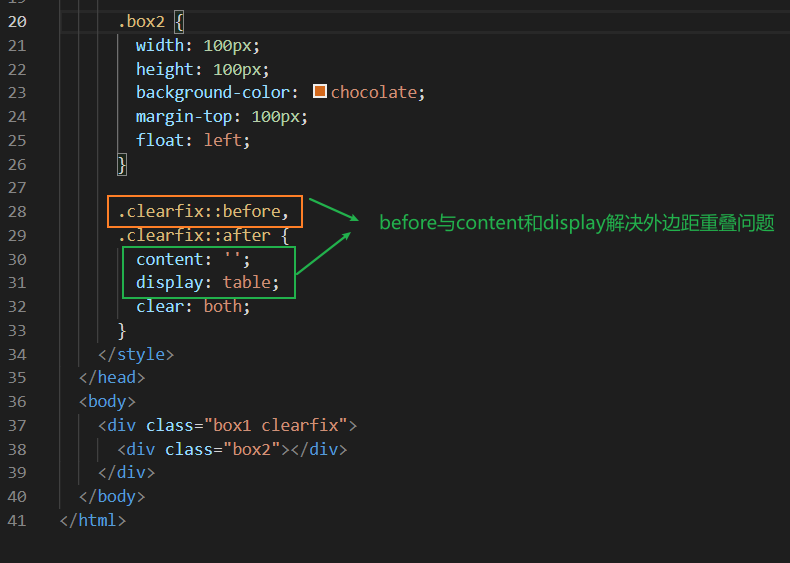The height and width of the screenshot is (563, 790).
Task: Click the closing '</head>' tag
Action: point(112,378)
